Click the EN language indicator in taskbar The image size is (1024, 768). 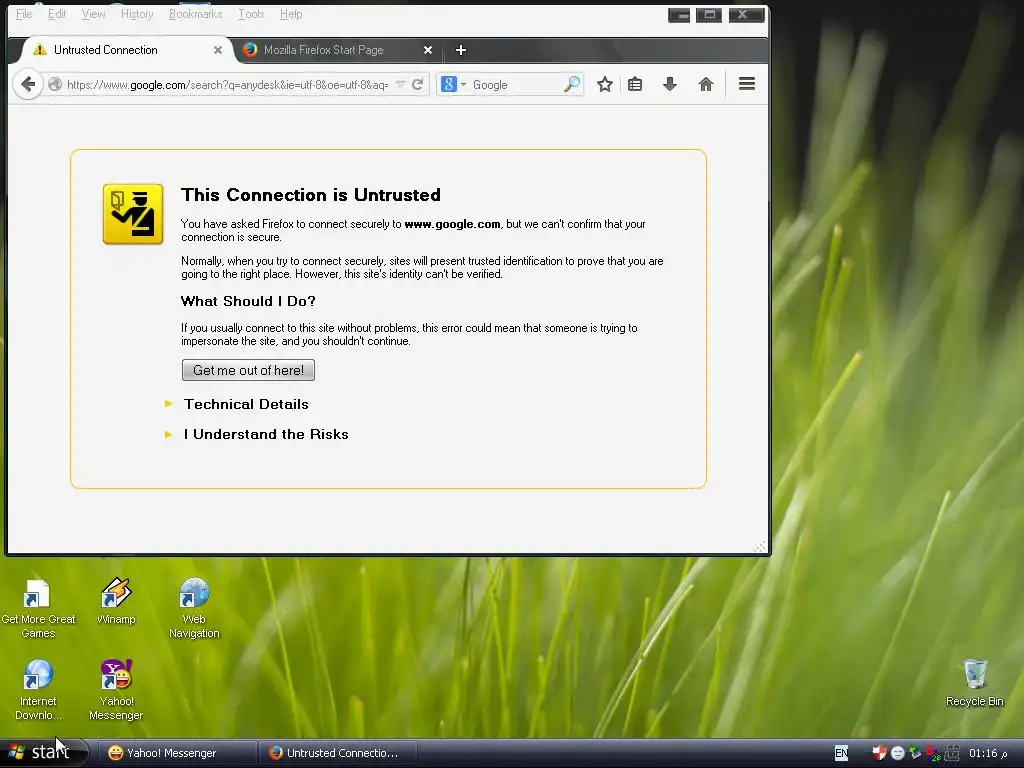(841, 753)
